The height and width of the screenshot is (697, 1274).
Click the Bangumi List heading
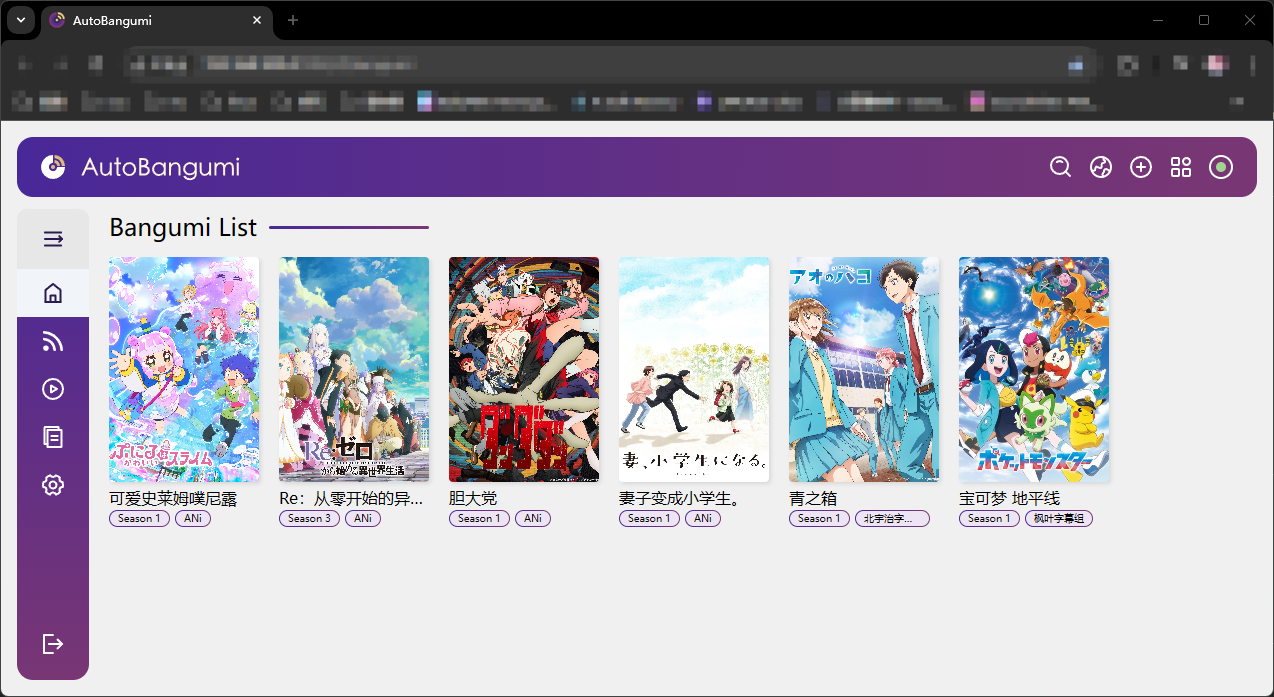click(183, 228)
